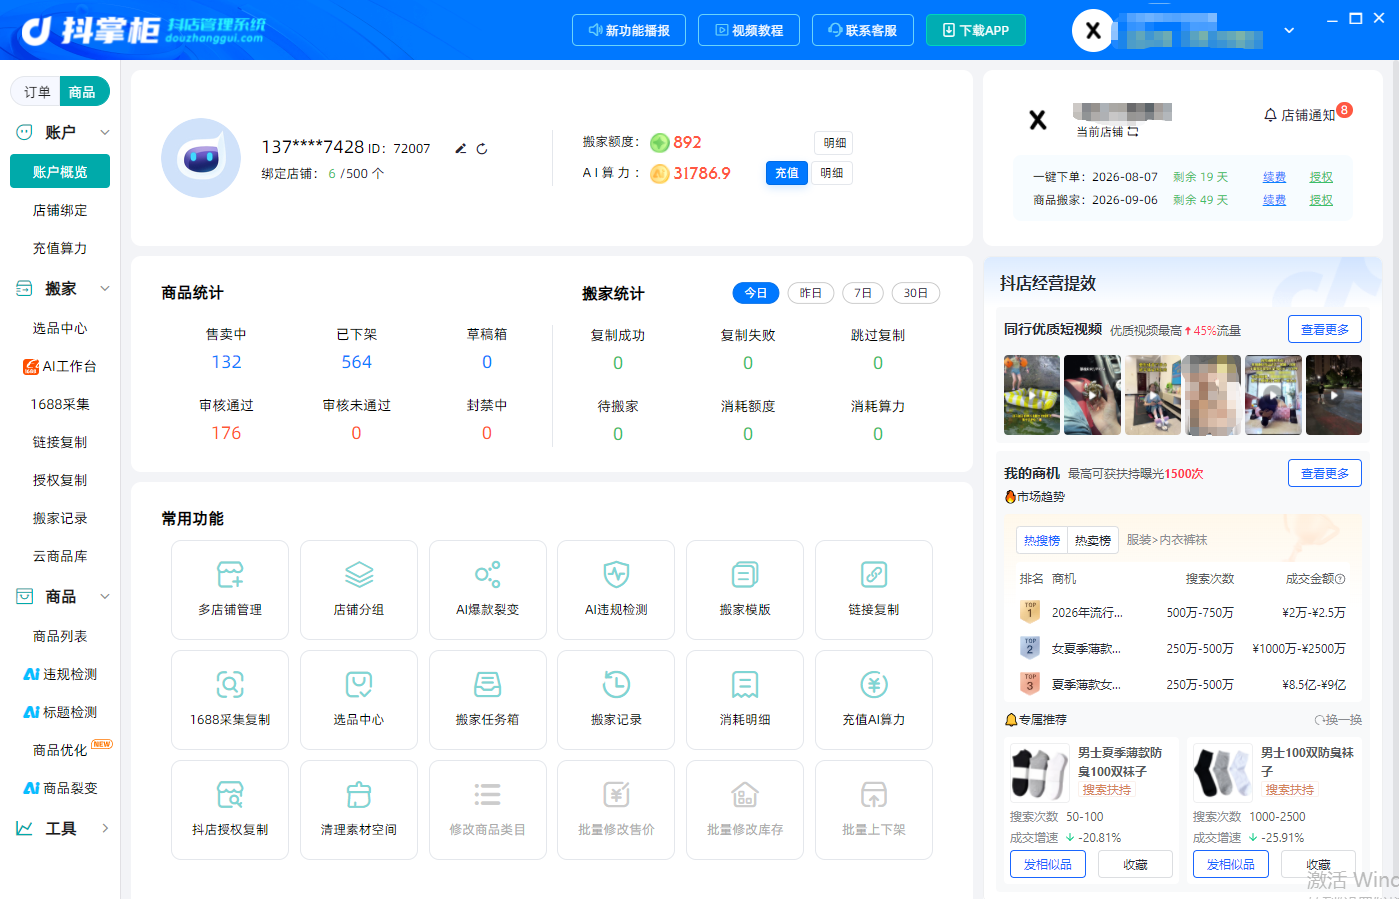
Task: Open 商品列表 in the sidebar
Action: pos(60,637)
